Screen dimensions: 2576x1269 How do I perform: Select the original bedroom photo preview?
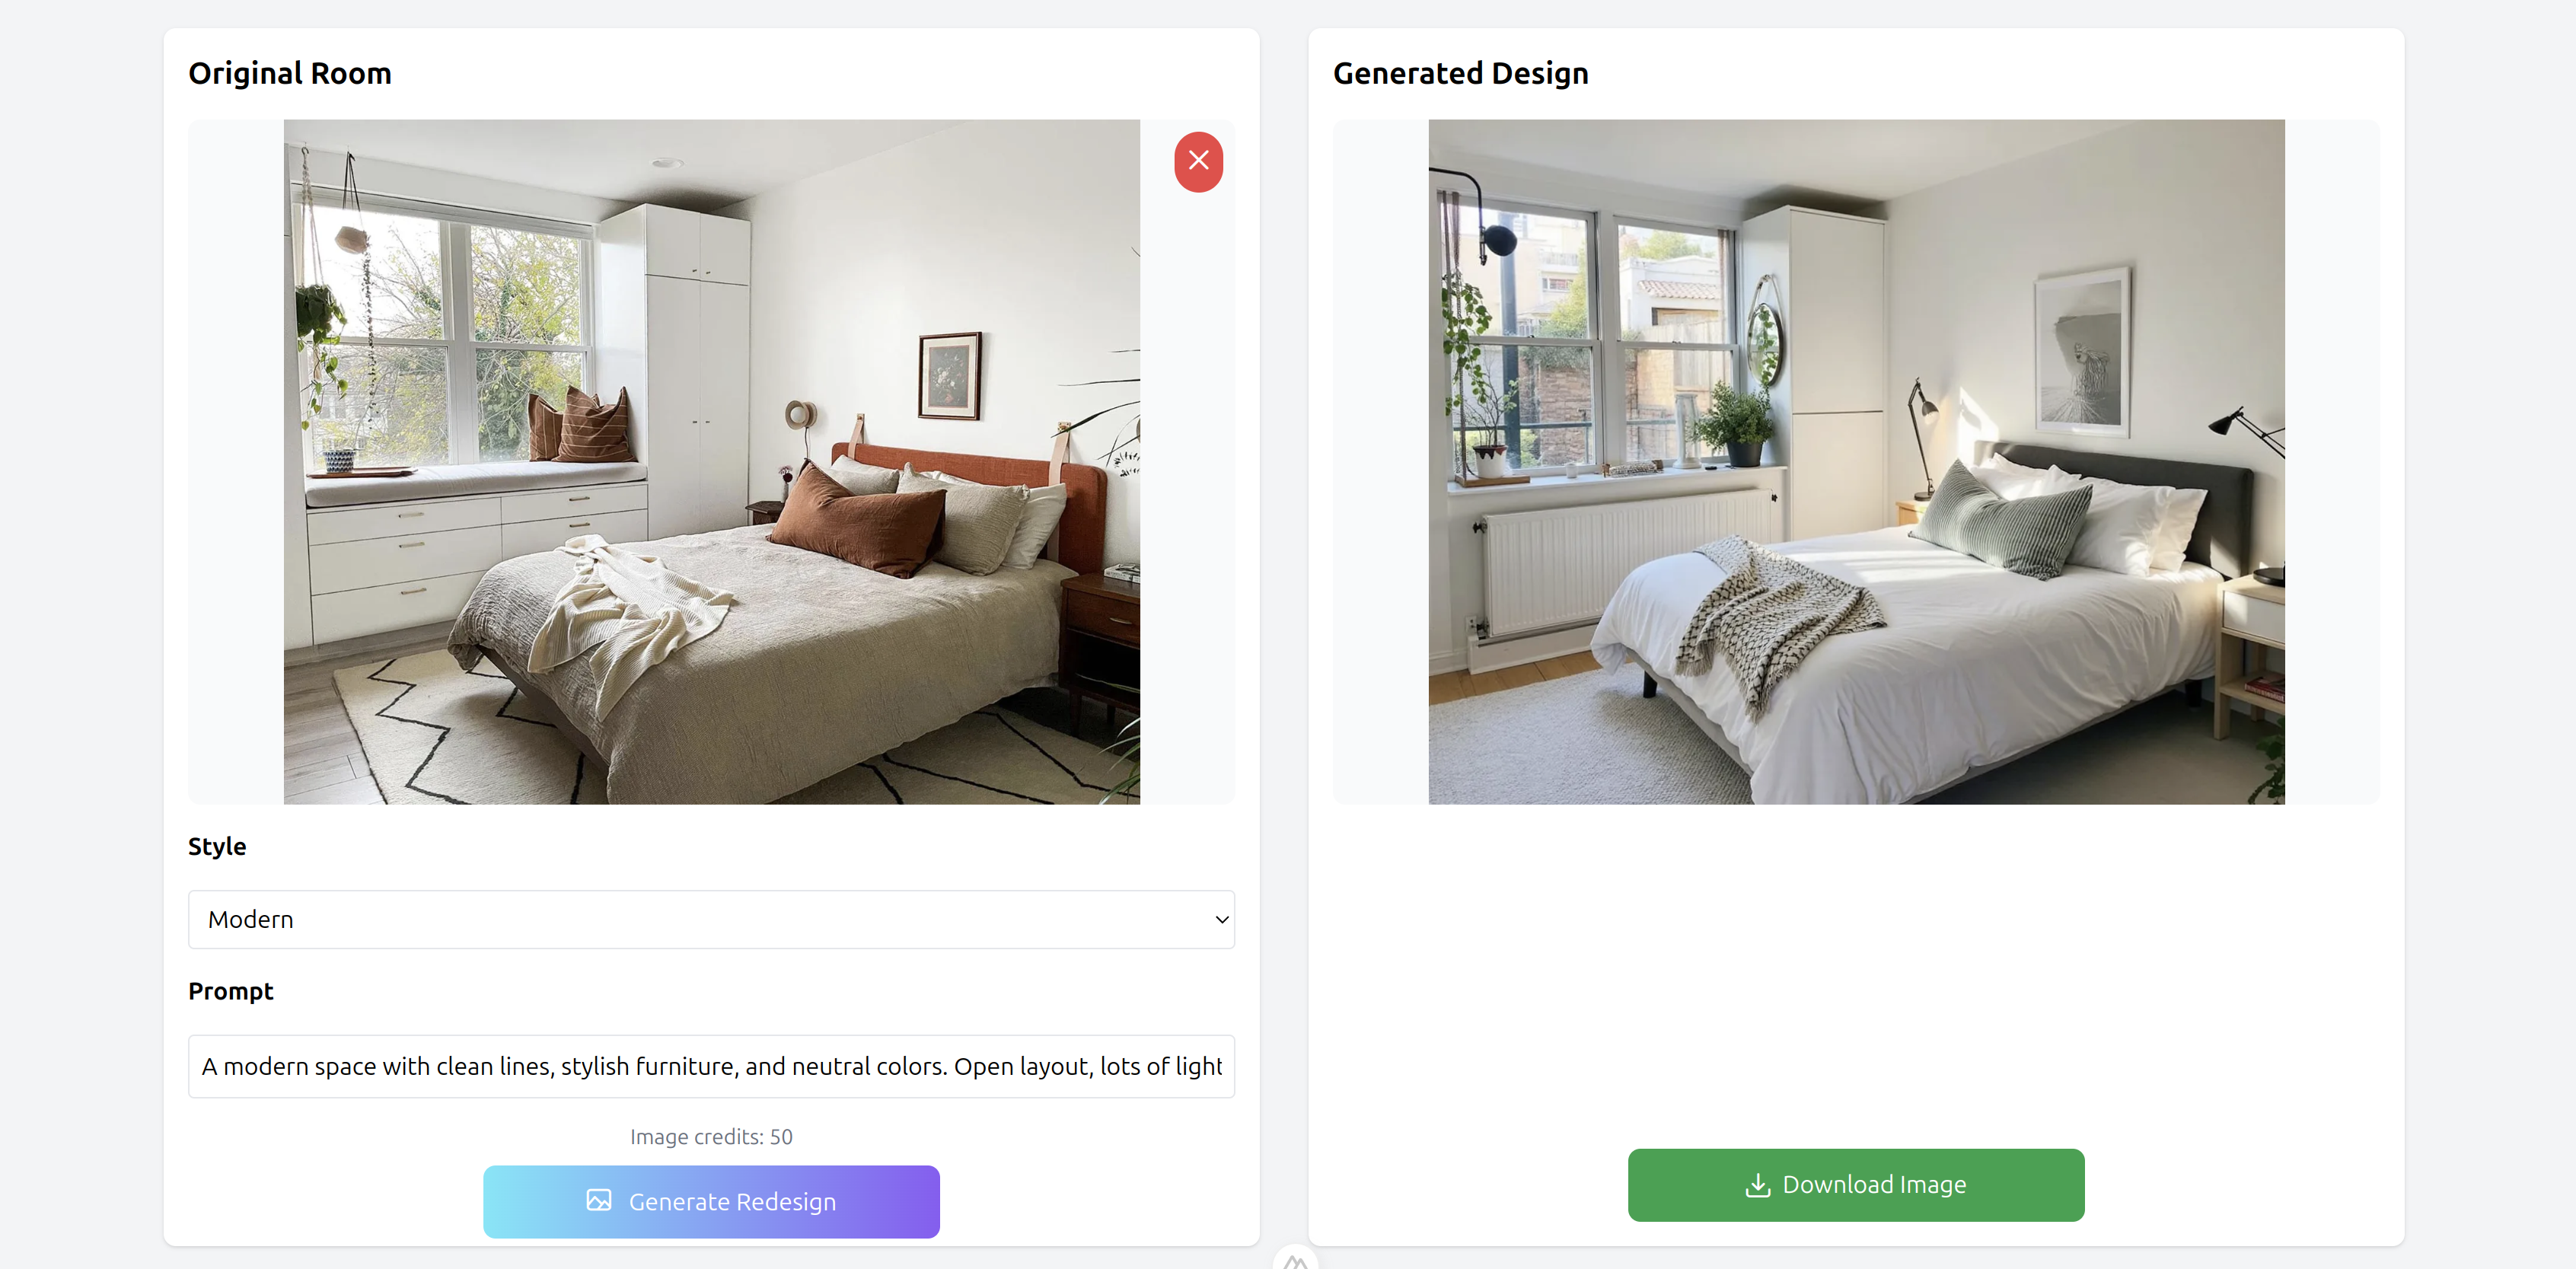[711, 462]
